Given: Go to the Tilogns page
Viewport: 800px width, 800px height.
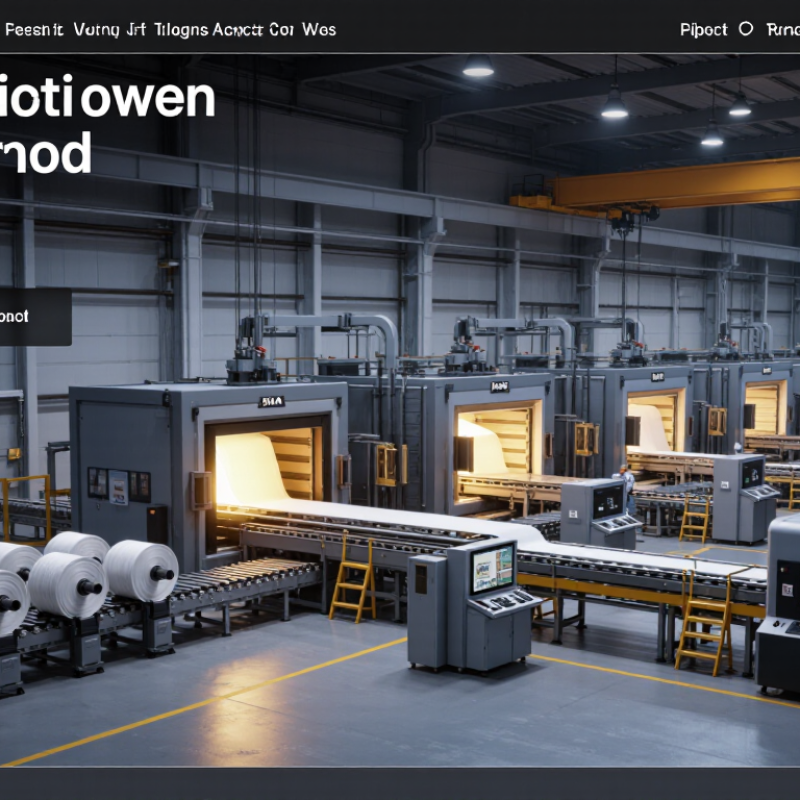Looking at the screenshot, I should (x=181, y=30).
